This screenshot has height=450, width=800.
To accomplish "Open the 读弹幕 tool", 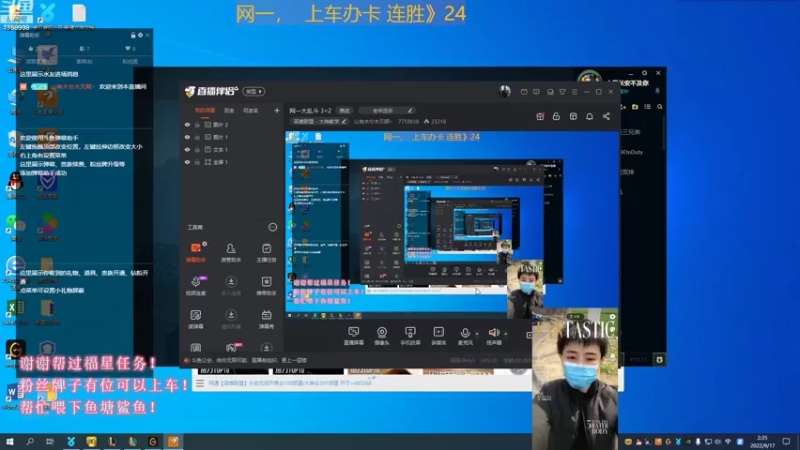I will click(195, 319).
